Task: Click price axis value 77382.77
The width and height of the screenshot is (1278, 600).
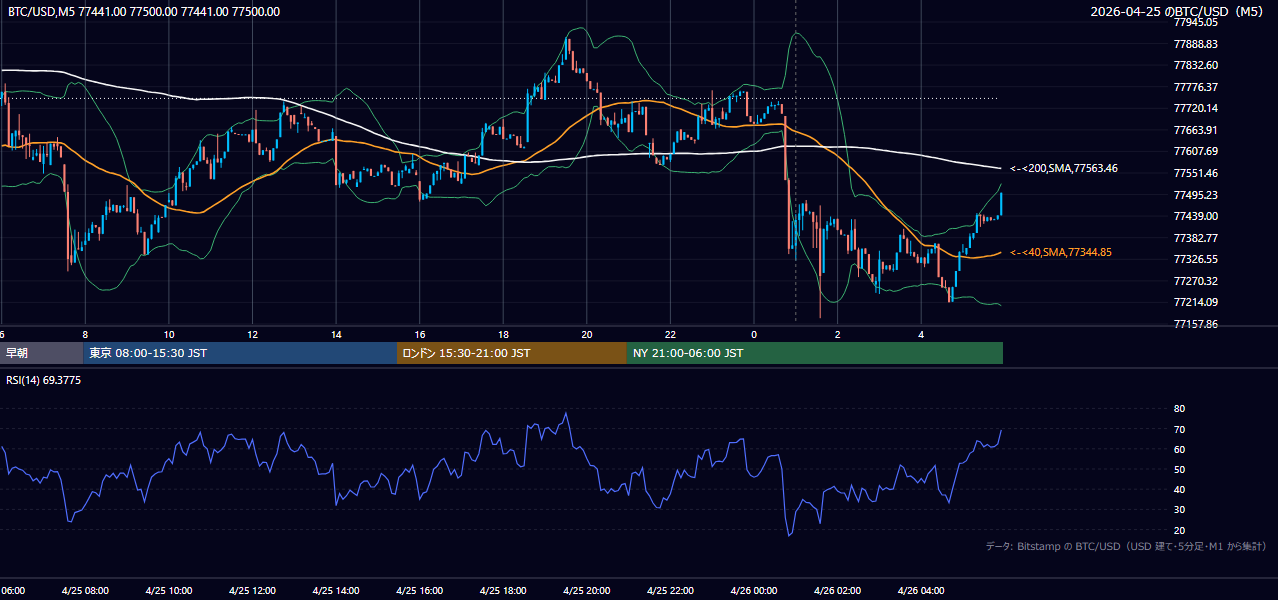Action: click(x=1195, y=238)
